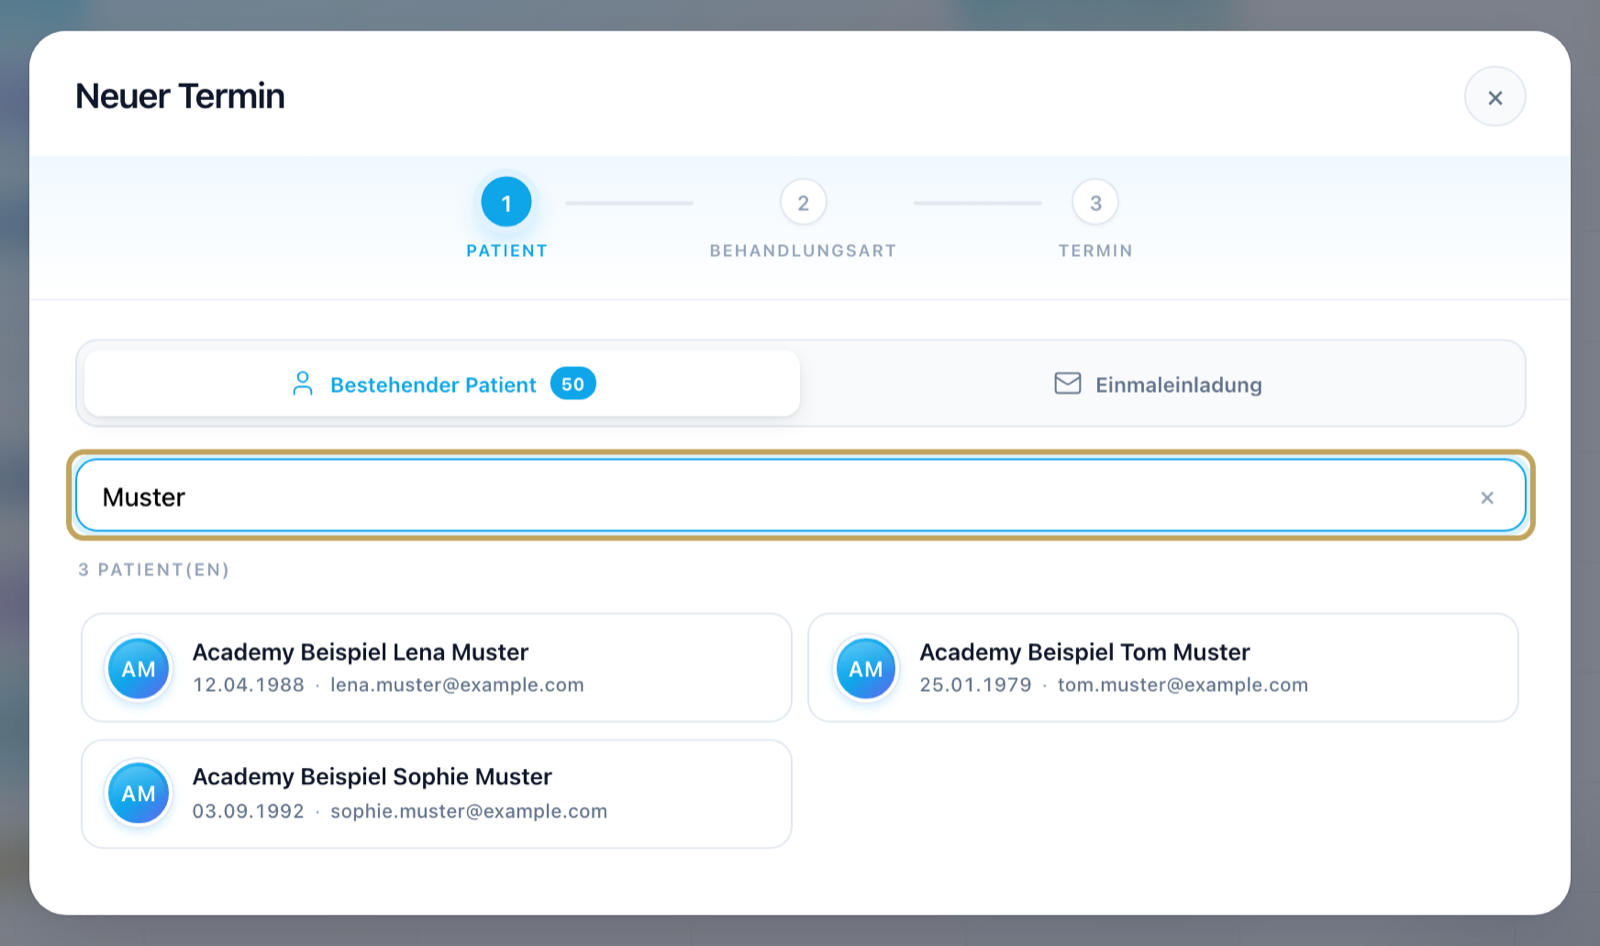Image resolution: width=1600 pixels, height=946 pixels.
Task: Click the TERMIN step label
Action: [1096, 251]
